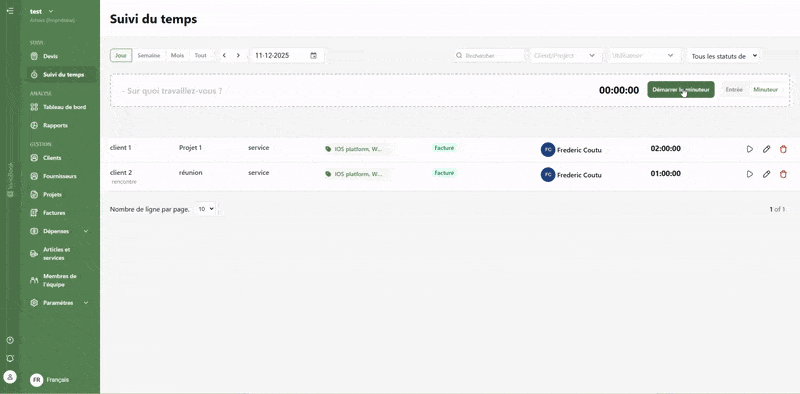Go to next date with right arrow

(238, 55)
